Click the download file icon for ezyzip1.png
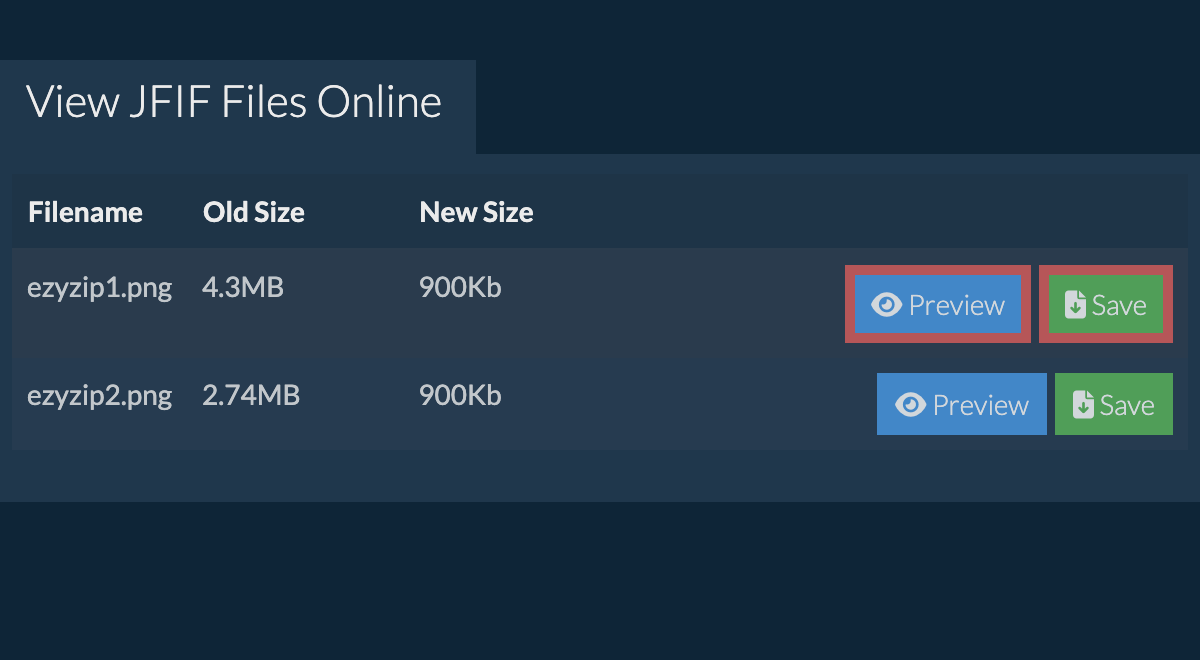 point(1075,305)
